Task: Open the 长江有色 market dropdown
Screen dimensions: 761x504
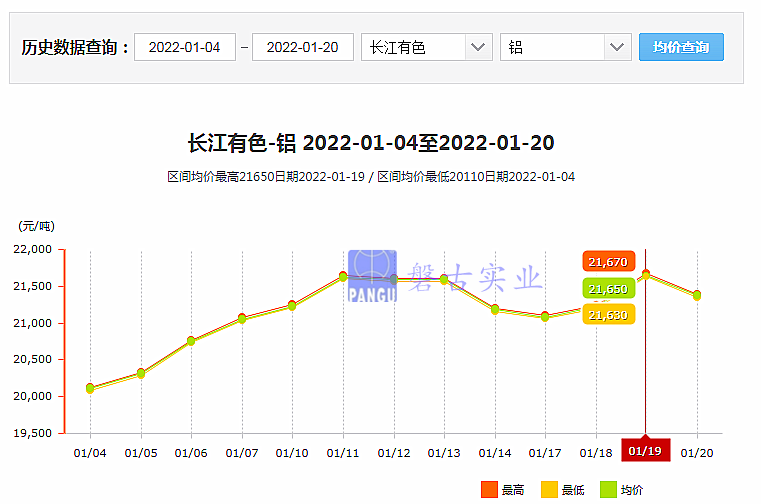Action: pyautogui.click(x=427, y=47)
